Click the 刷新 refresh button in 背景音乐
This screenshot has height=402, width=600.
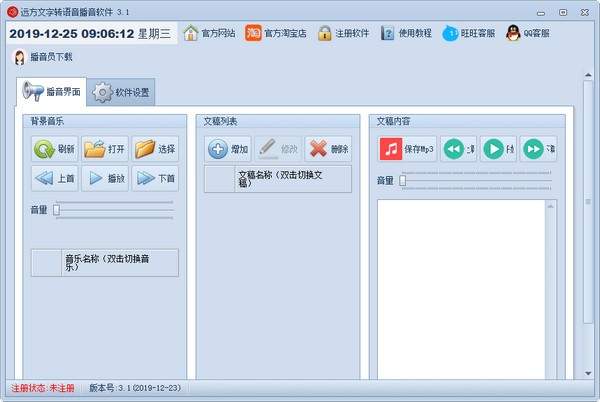[x=54, y=150]
